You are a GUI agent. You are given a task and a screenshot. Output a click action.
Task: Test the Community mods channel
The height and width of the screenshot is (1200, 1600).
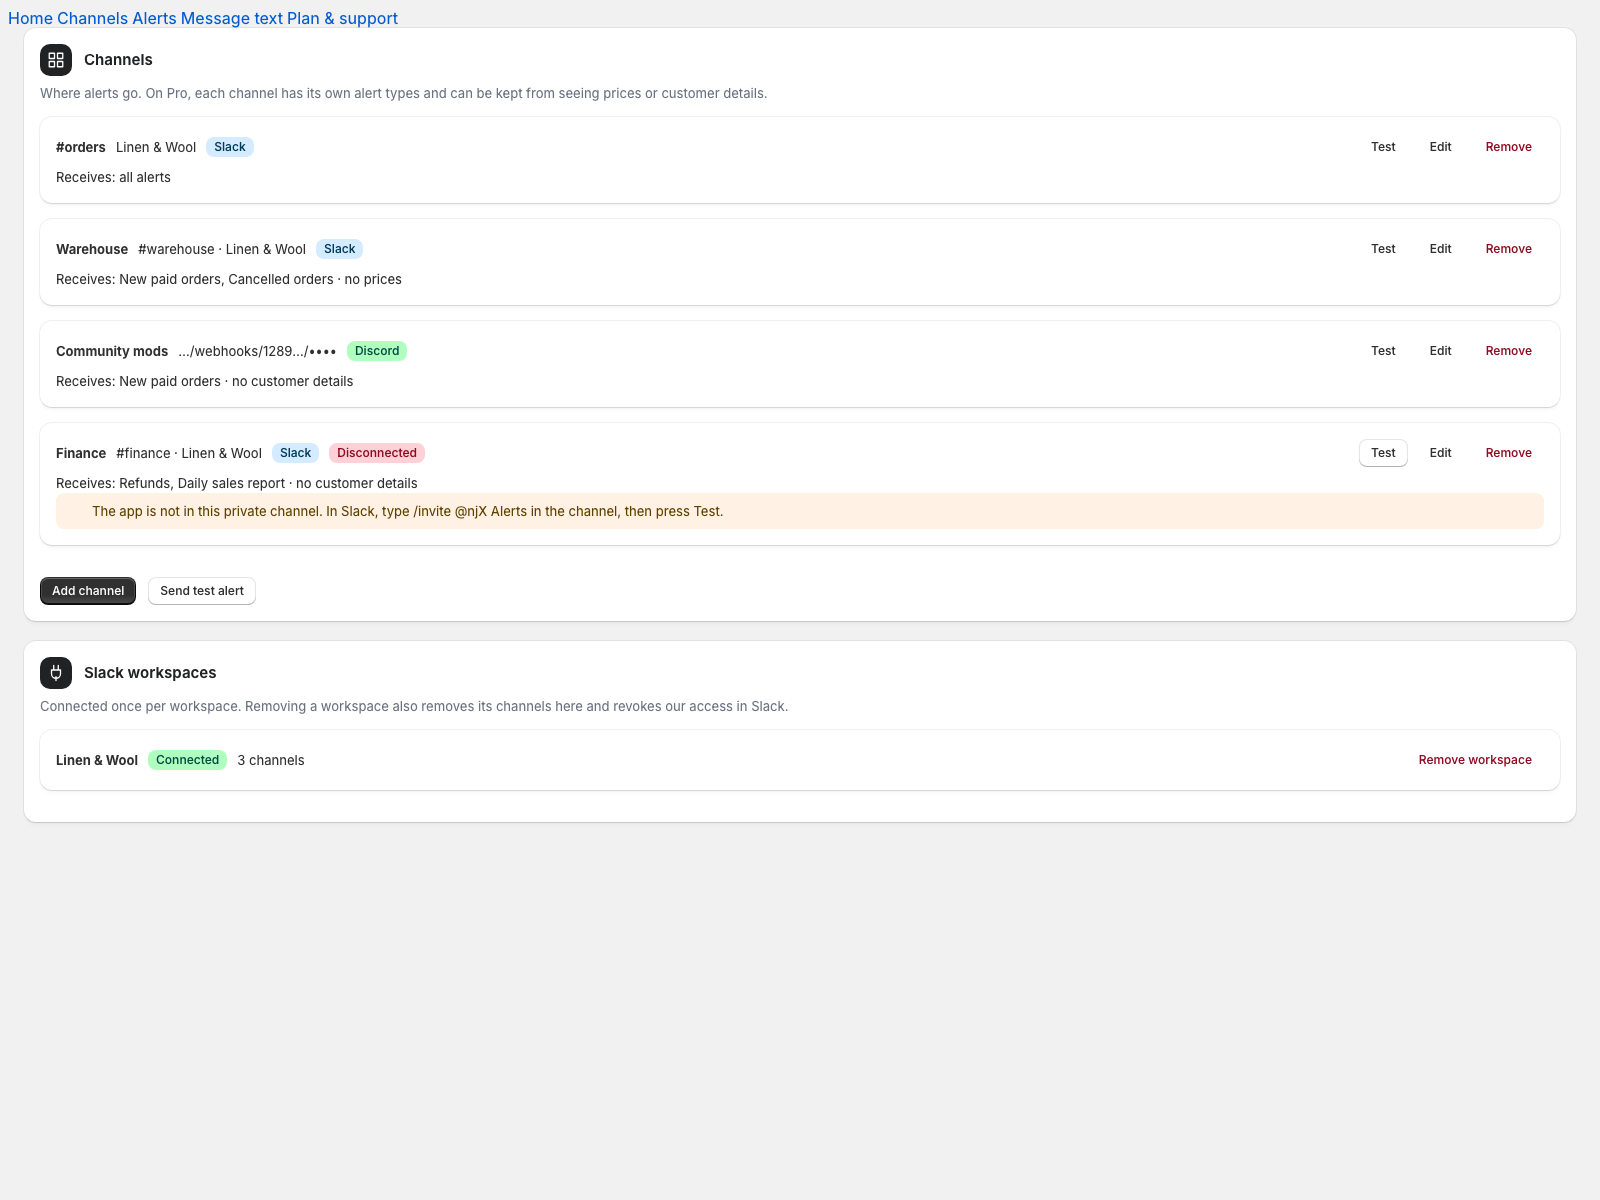coord(1383,351)
